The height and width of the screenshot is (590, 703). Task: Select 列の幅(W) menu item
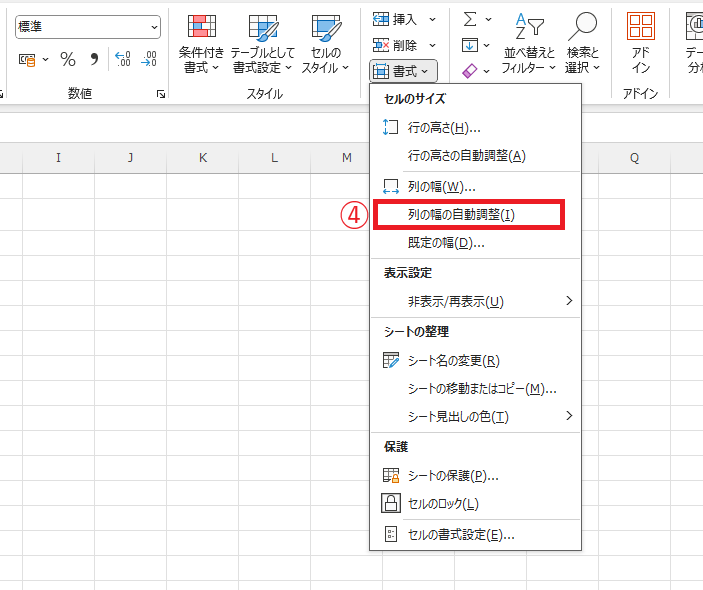[x=475, y=187]
